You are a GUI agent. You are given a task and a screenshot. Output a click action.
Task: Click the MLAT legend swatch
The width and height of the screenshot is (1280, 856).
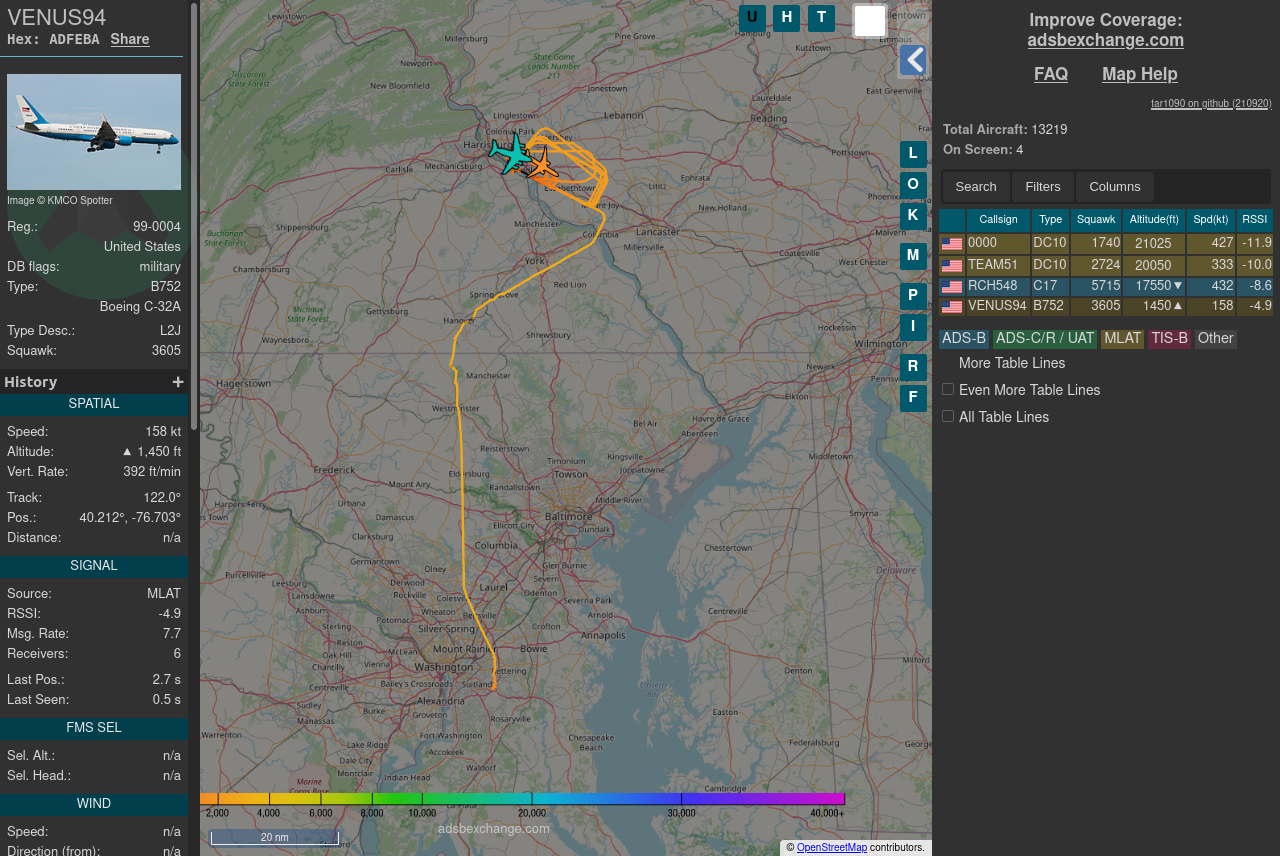click(x=1122, y=339)
